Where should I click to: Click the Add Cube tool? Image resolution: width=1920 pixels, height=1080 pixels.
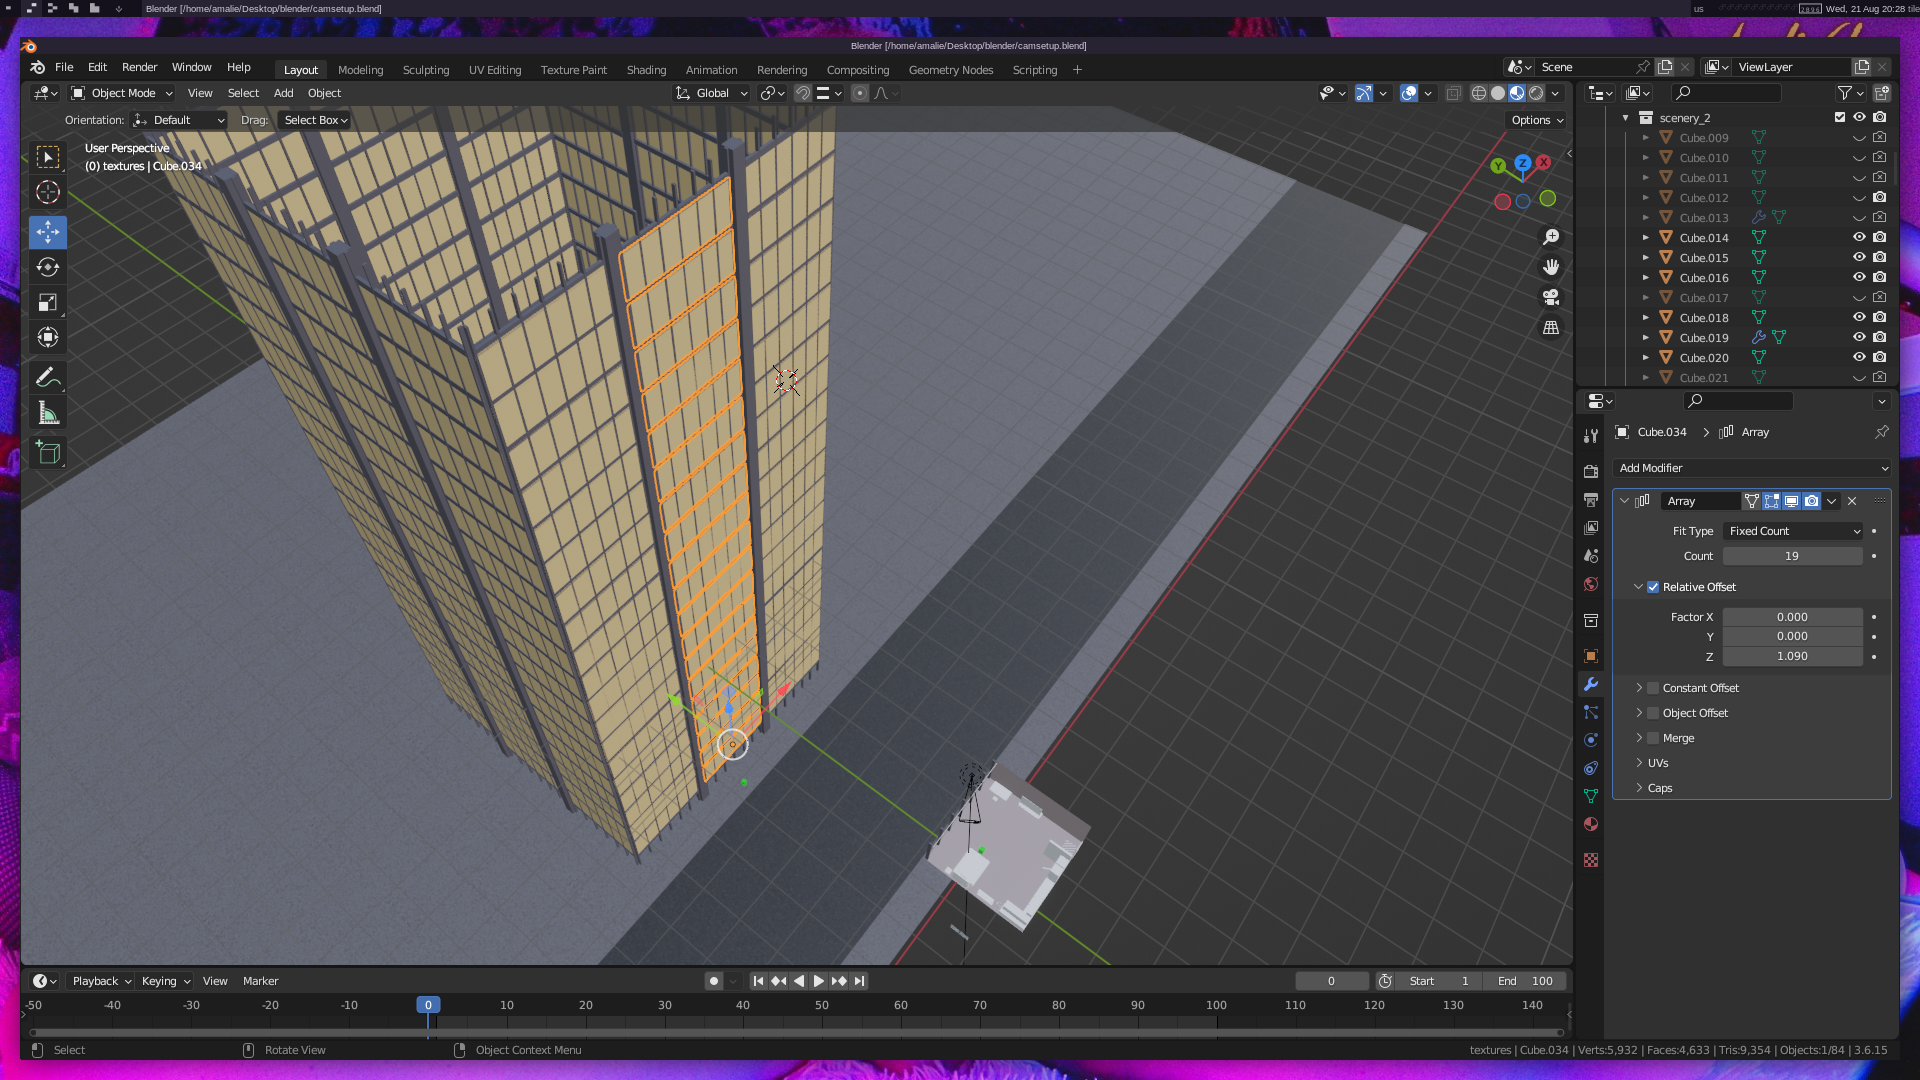[x=47, y=453]
